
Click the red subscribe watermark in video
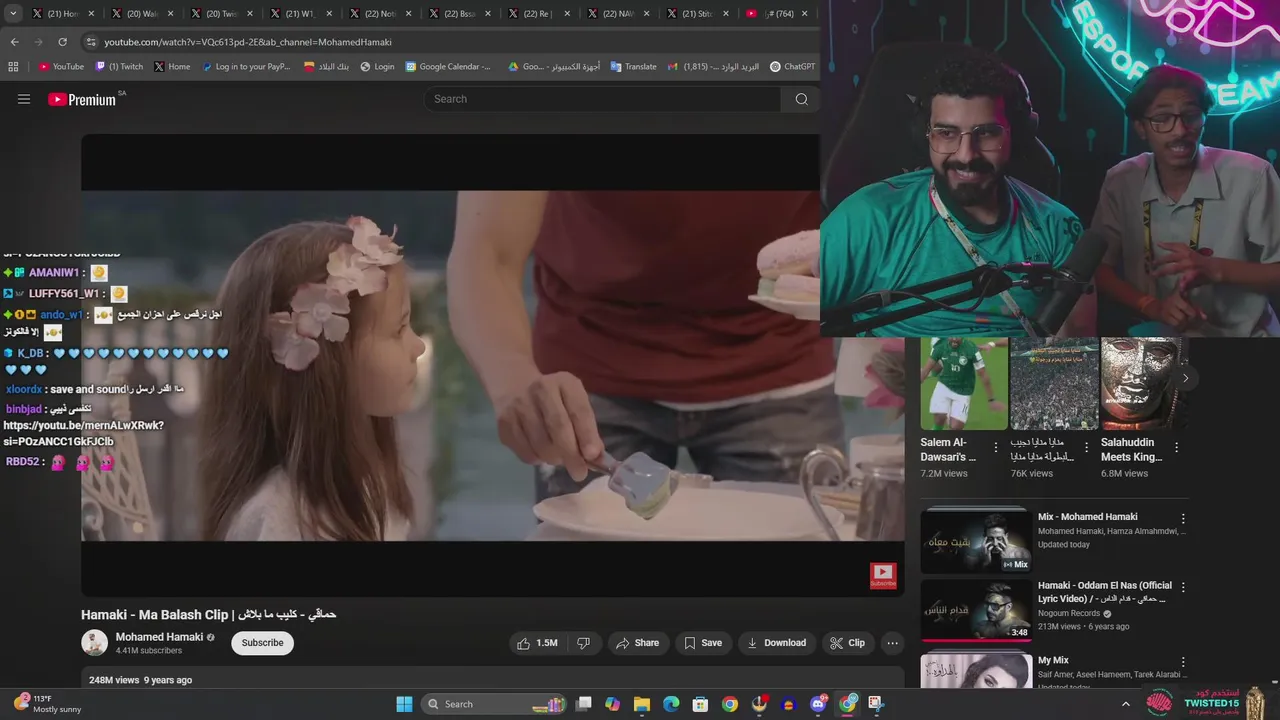883,575
